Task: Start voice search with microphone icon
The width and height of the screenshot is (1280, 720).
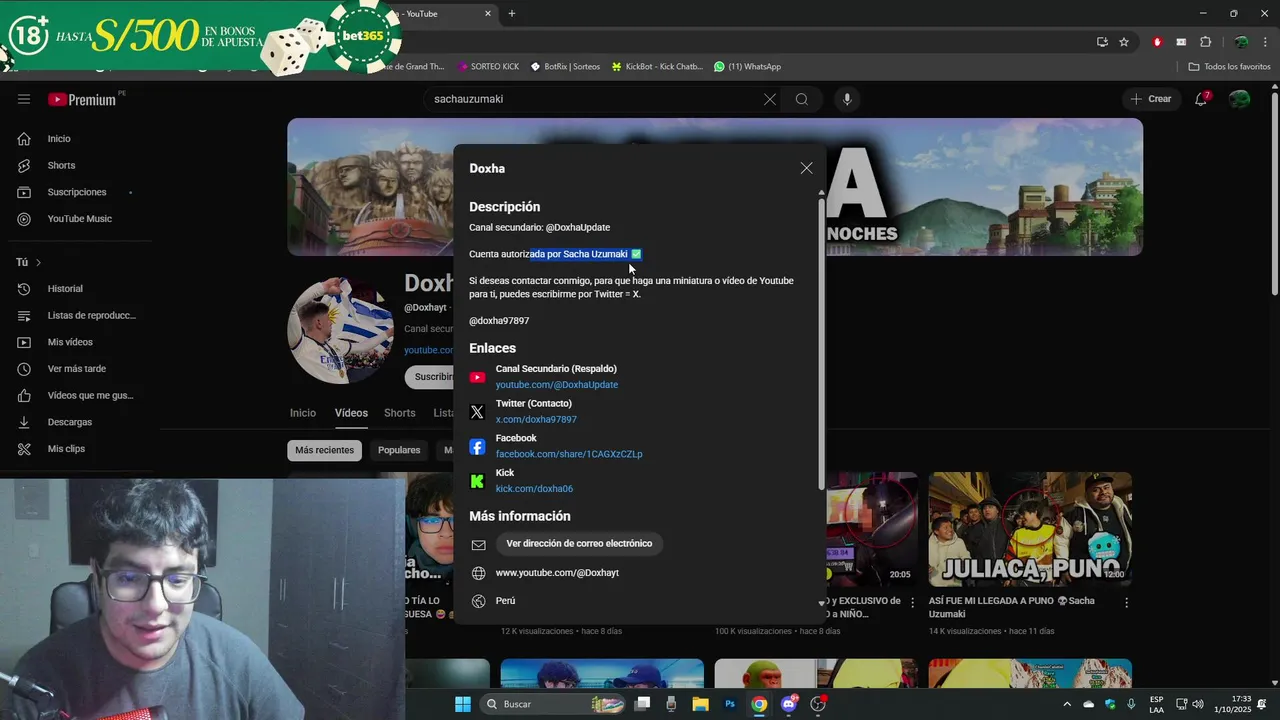Action: [847, 99]
